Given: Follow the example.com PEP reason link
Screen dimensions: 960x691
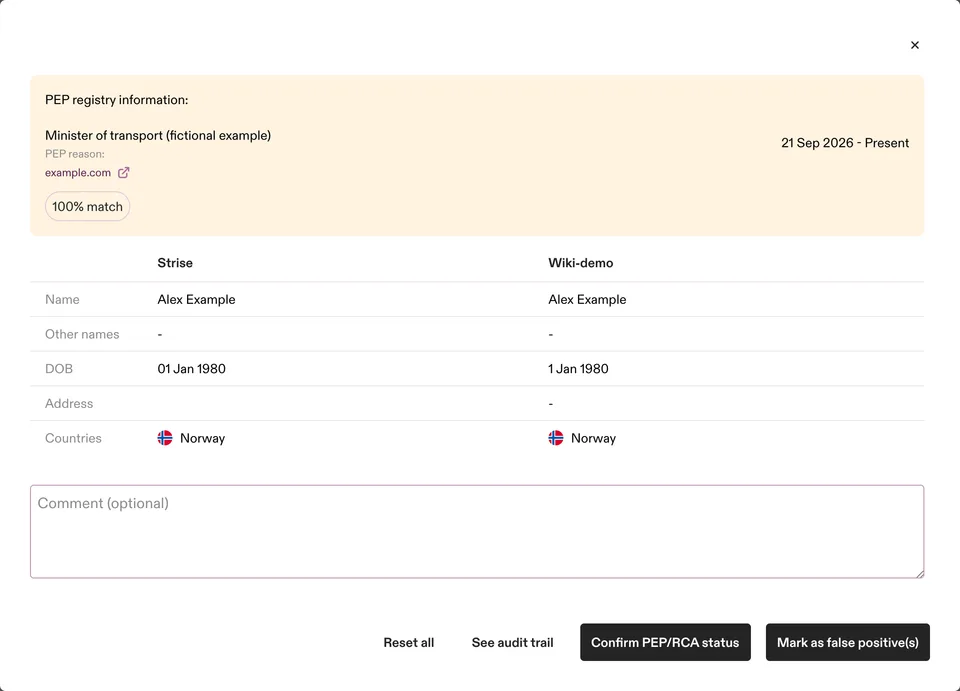Looking at the screenshot, I should point(78,173).
